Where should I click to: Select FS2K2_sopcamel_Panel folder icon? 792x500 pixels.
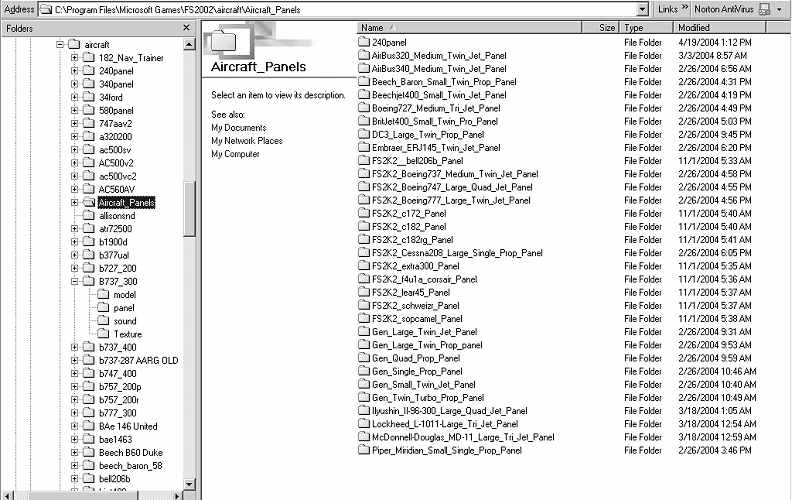tap(364, 318)
